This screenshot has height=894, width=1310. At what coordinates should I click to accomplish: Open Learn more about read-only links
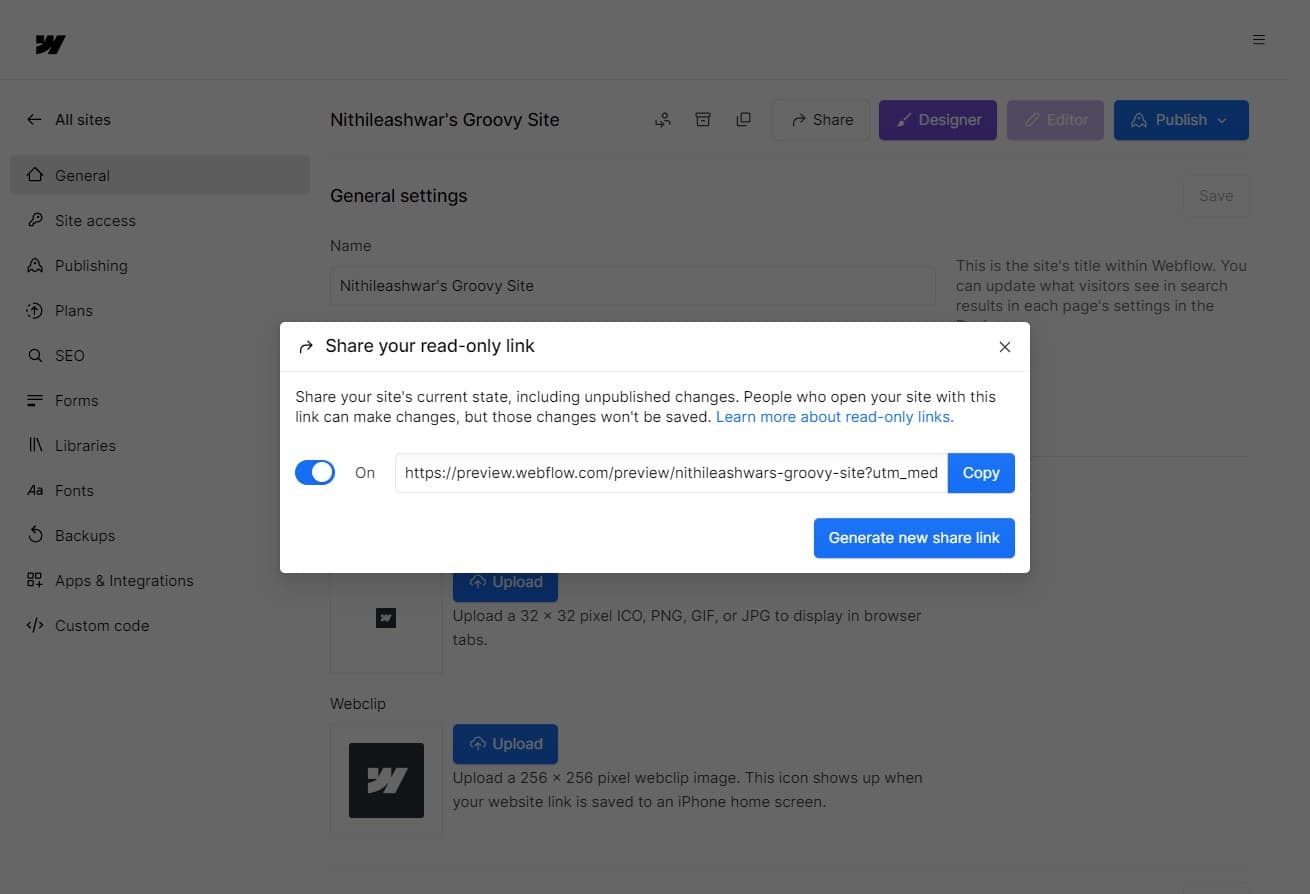pyautogui.click(x=834, y=417)
